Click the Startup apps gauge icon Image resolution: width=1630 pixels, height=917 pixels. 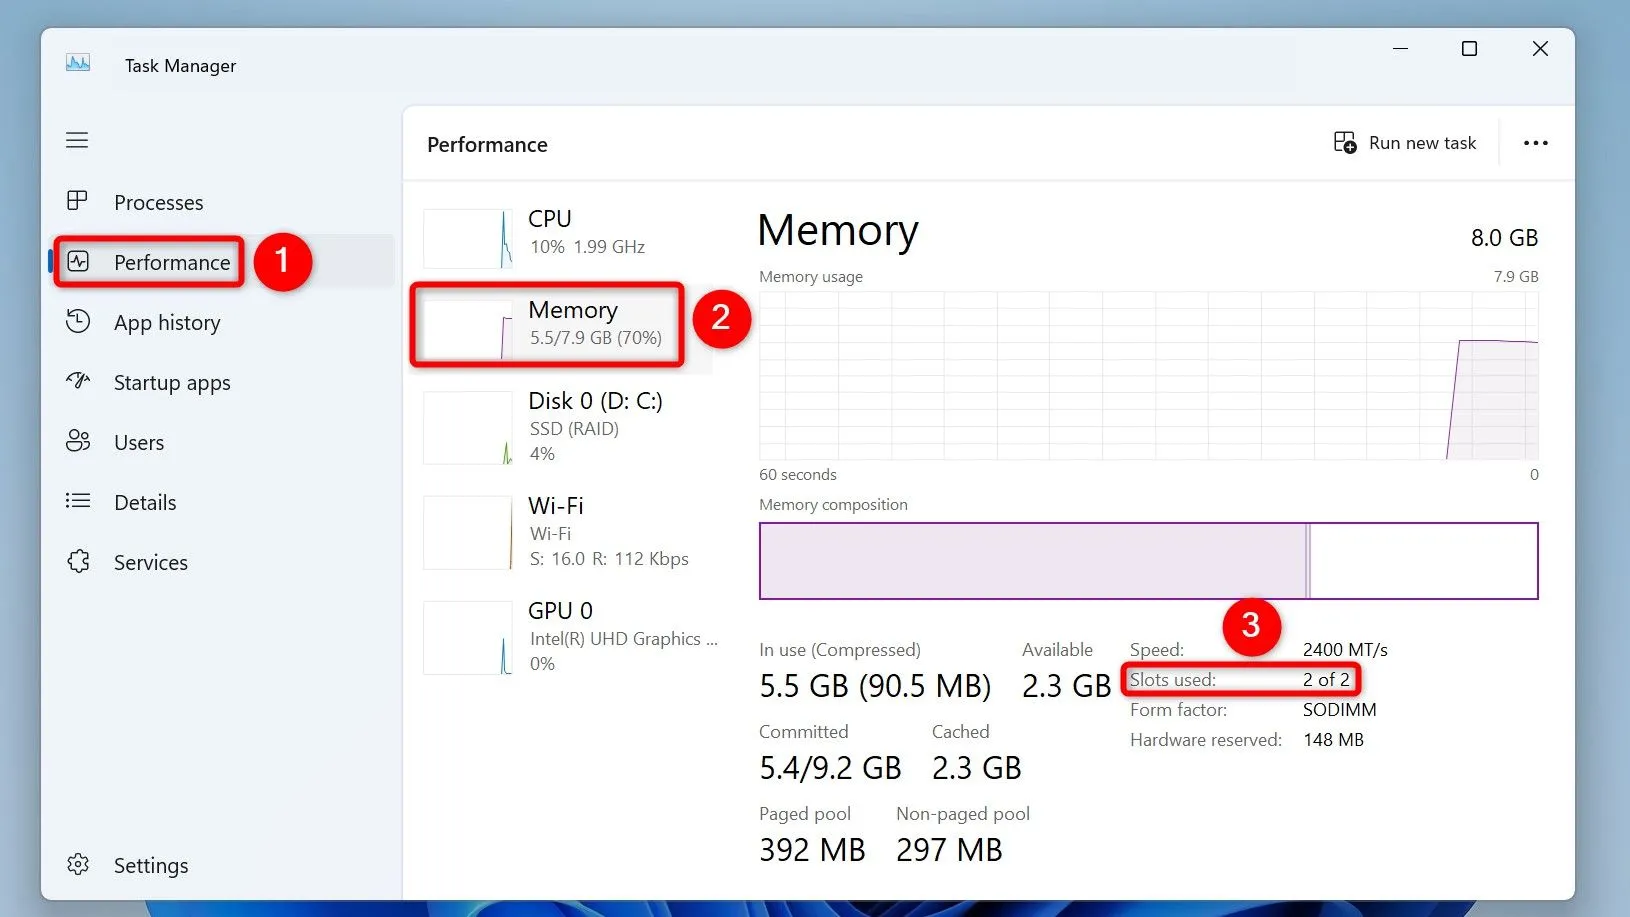coord(78,381)
